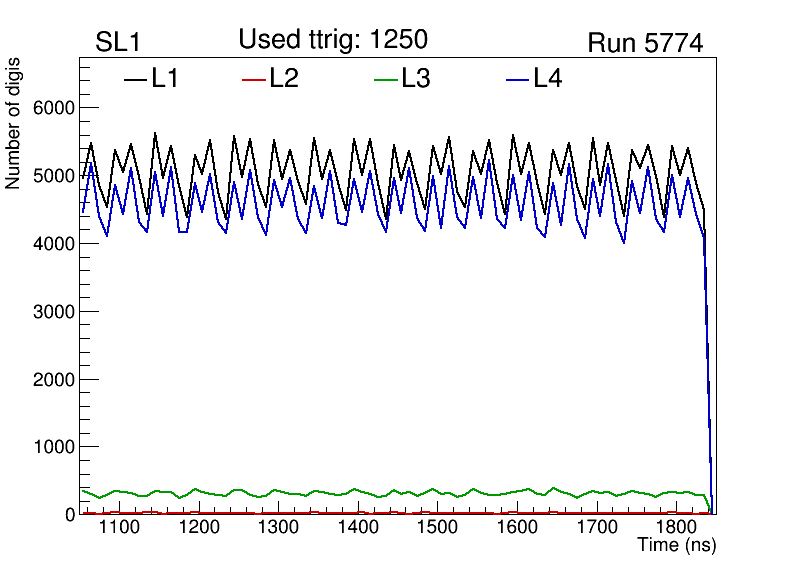
Task: Click the black L1 legend line sample
Action: coord(135,79)
